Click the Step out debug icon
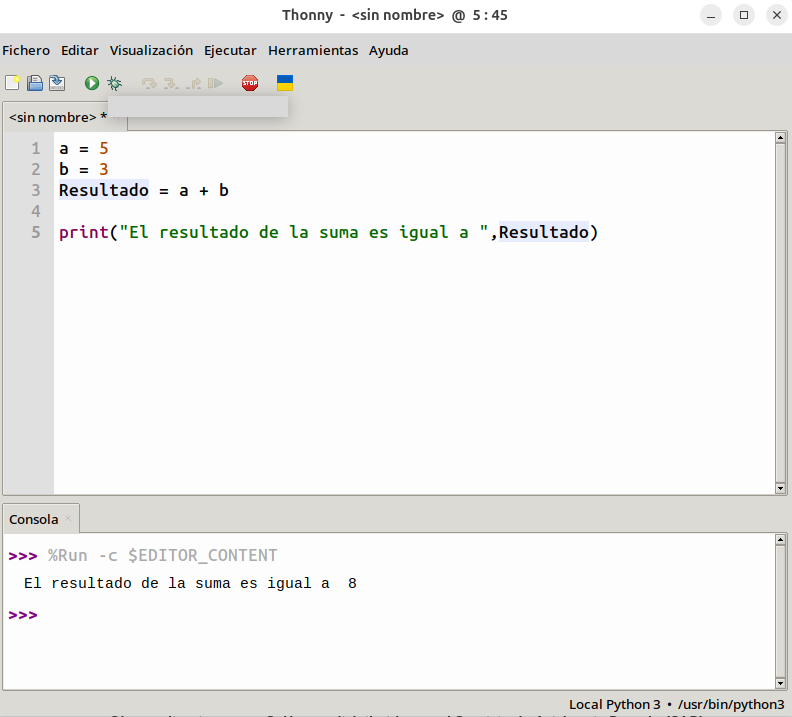The width and height of the screenshot is (792, 717). tap(193, 83)
